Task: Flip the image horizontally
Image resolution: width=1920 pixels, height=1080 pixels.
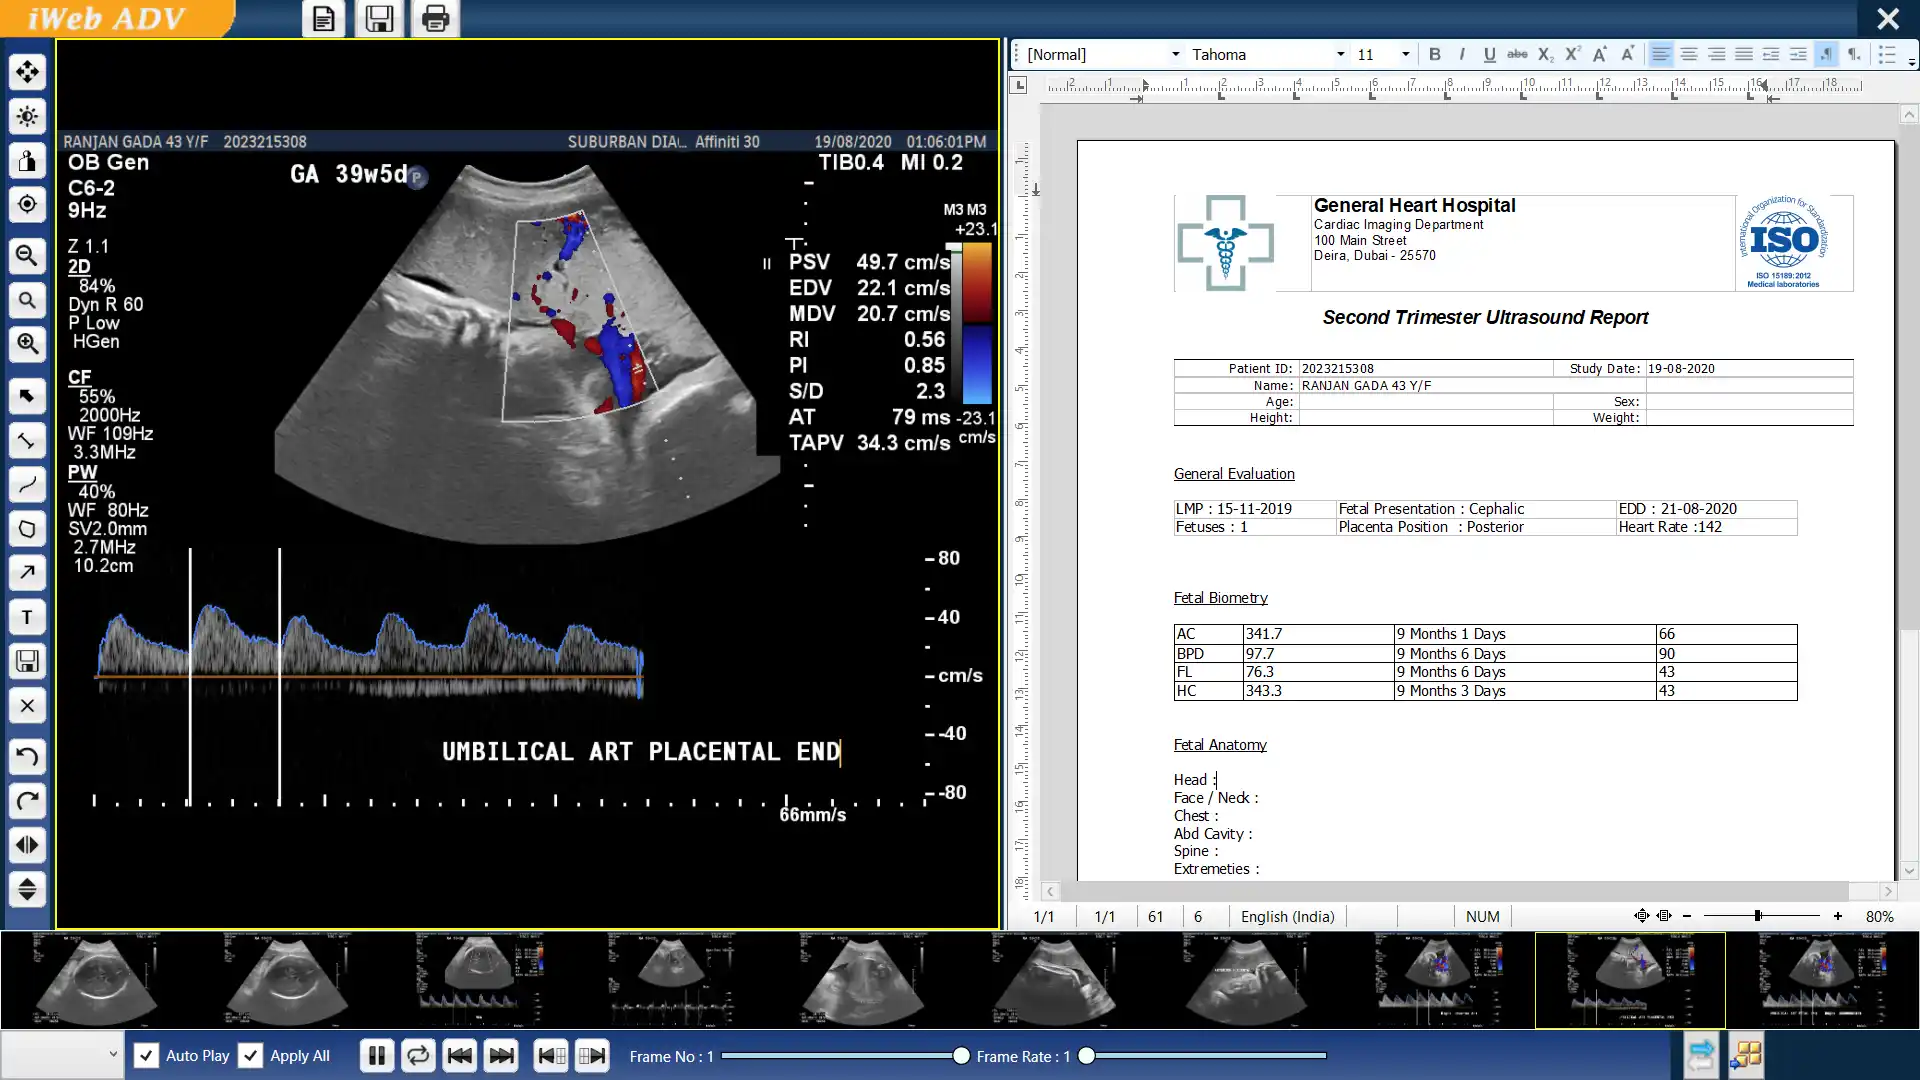Action: (27, 845)
